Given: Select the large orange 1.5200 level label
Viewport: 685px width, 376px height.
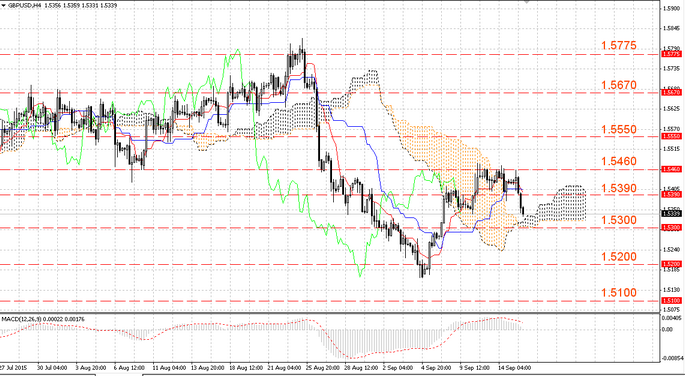Looking at the screenshot, I should click(619, 257).
